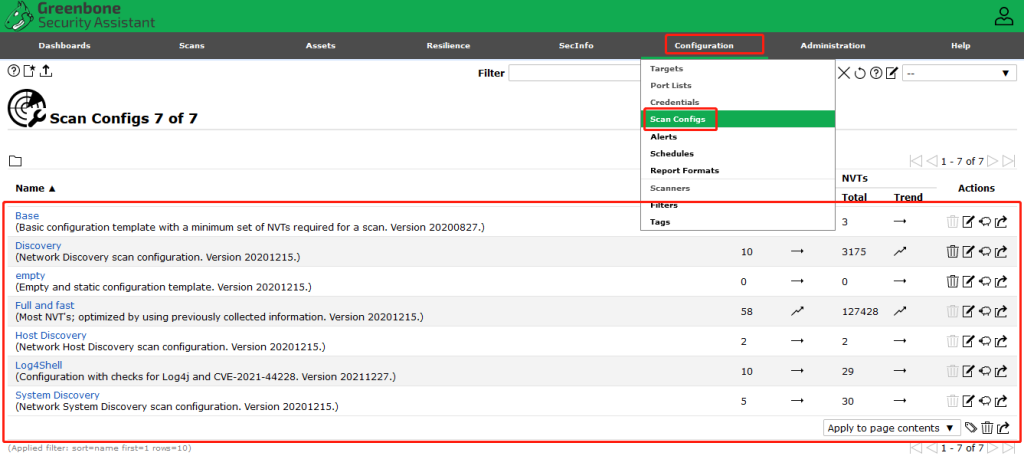Screen dimensions: 1024x466
Task: Move the Discovery config to trashcan
Action: tap(952, 252)
